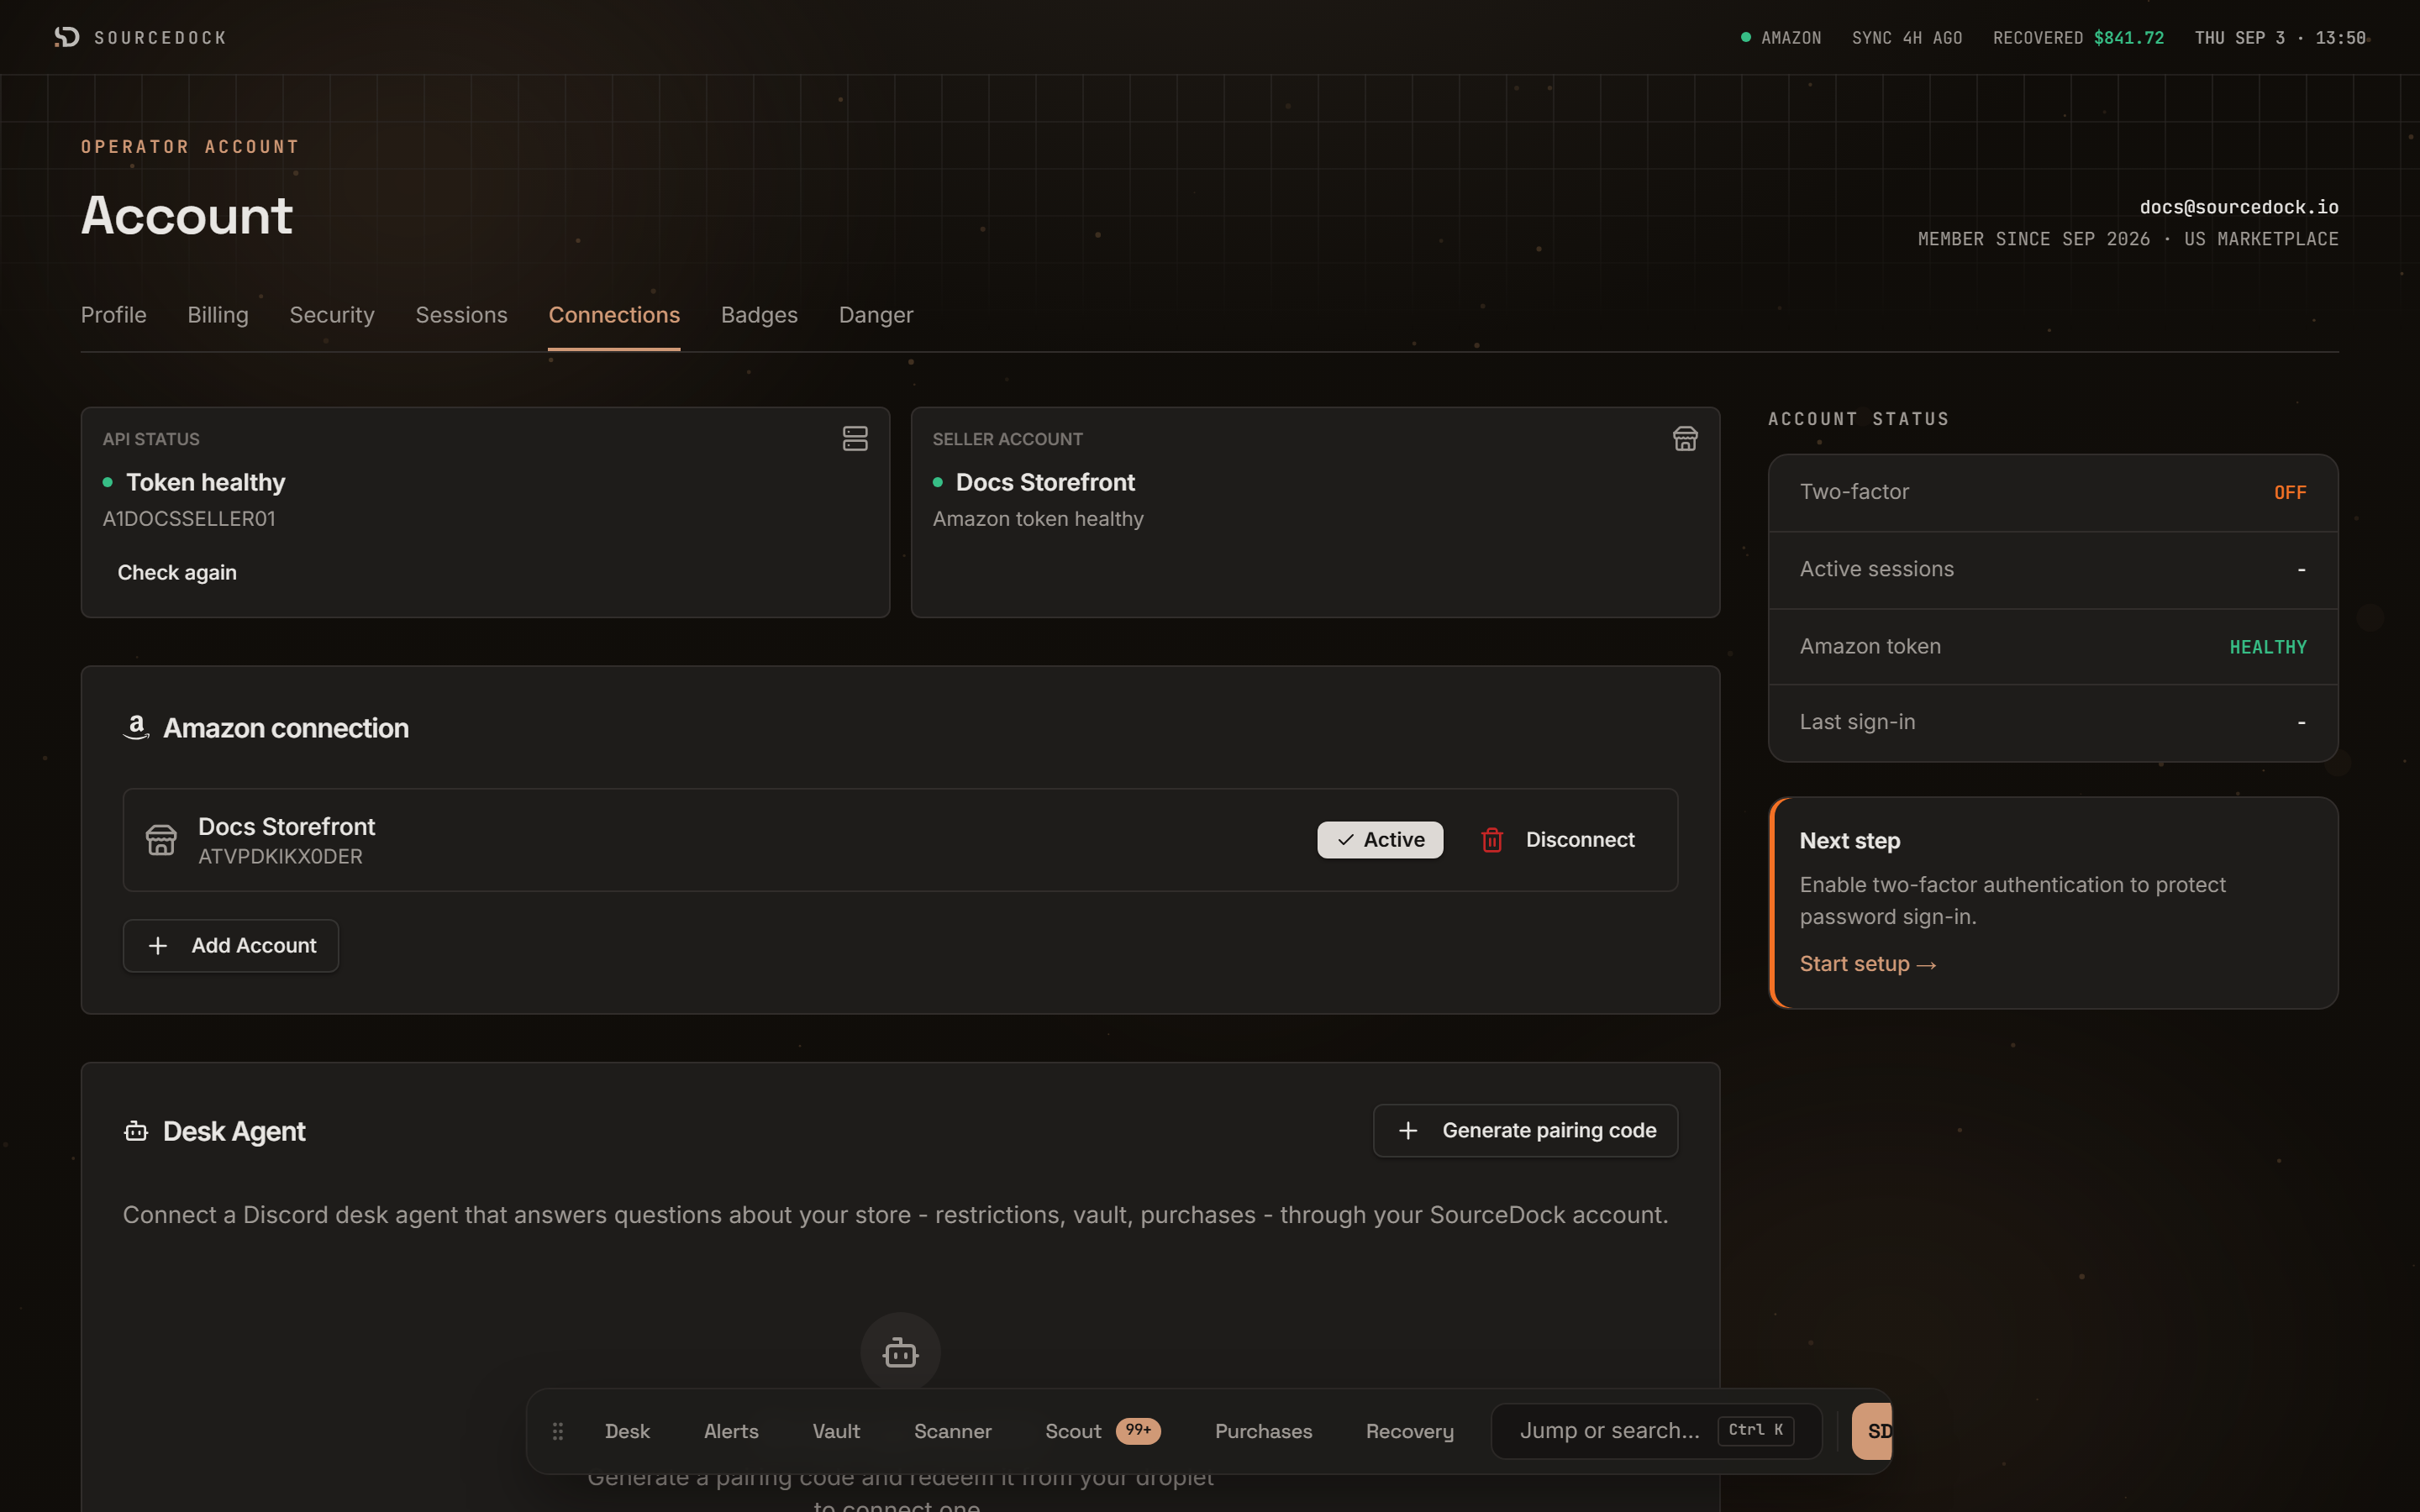Click the Token healthy status text

(x=205, y=482)
